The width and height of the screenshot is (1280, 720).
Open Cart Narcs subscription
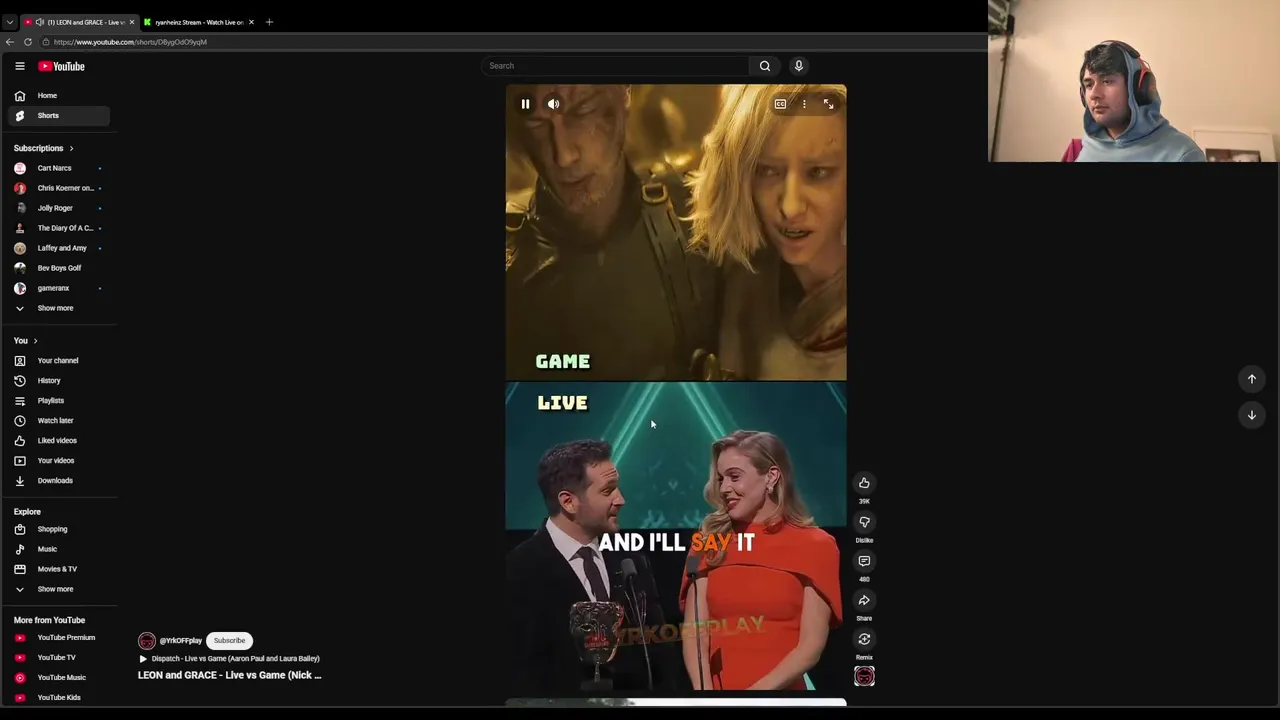59,168
